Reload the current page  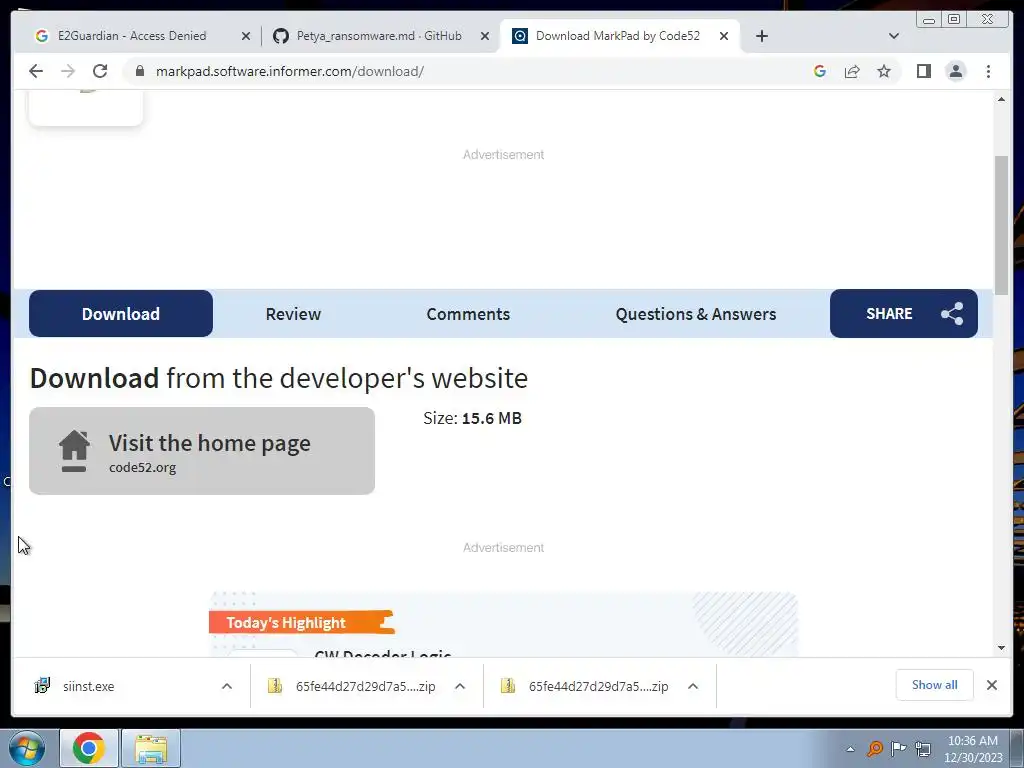100,71
